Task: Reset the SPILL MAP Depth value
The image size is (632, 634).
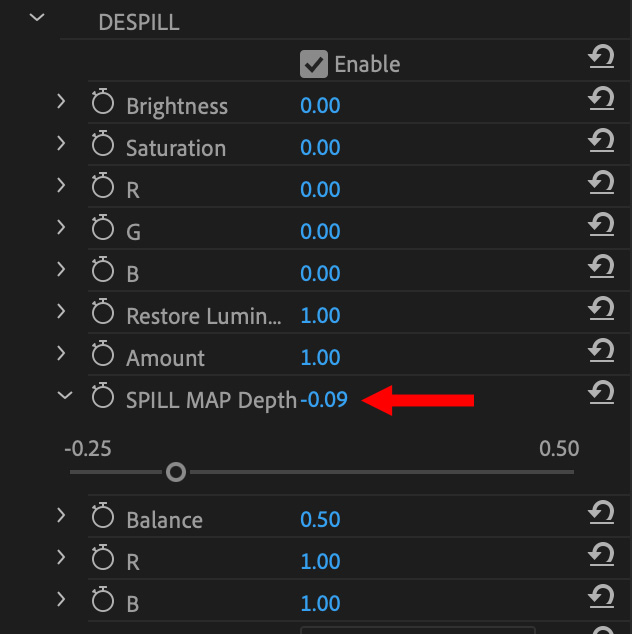Action: (601, 394)
